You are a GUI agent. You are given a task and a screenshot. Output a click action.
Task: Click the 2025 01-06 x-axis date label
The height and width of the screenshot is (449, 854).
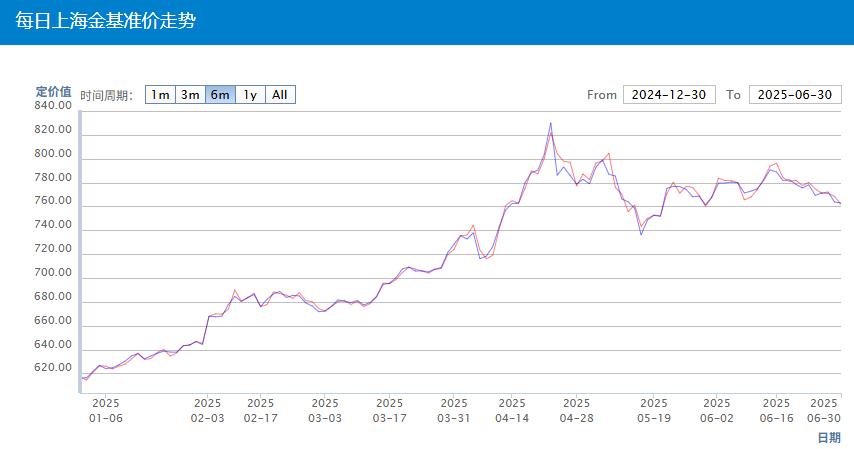(x=106, y=411)
